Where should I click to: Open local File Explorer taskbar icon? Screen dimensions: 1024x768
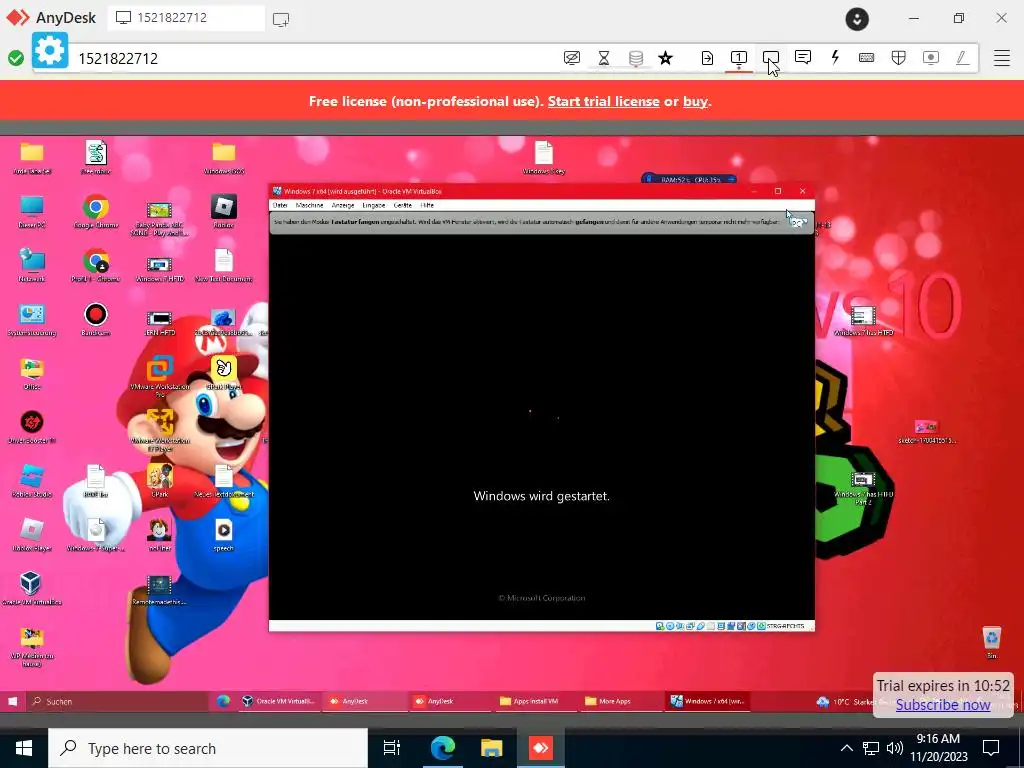click(x=491, y=748)
